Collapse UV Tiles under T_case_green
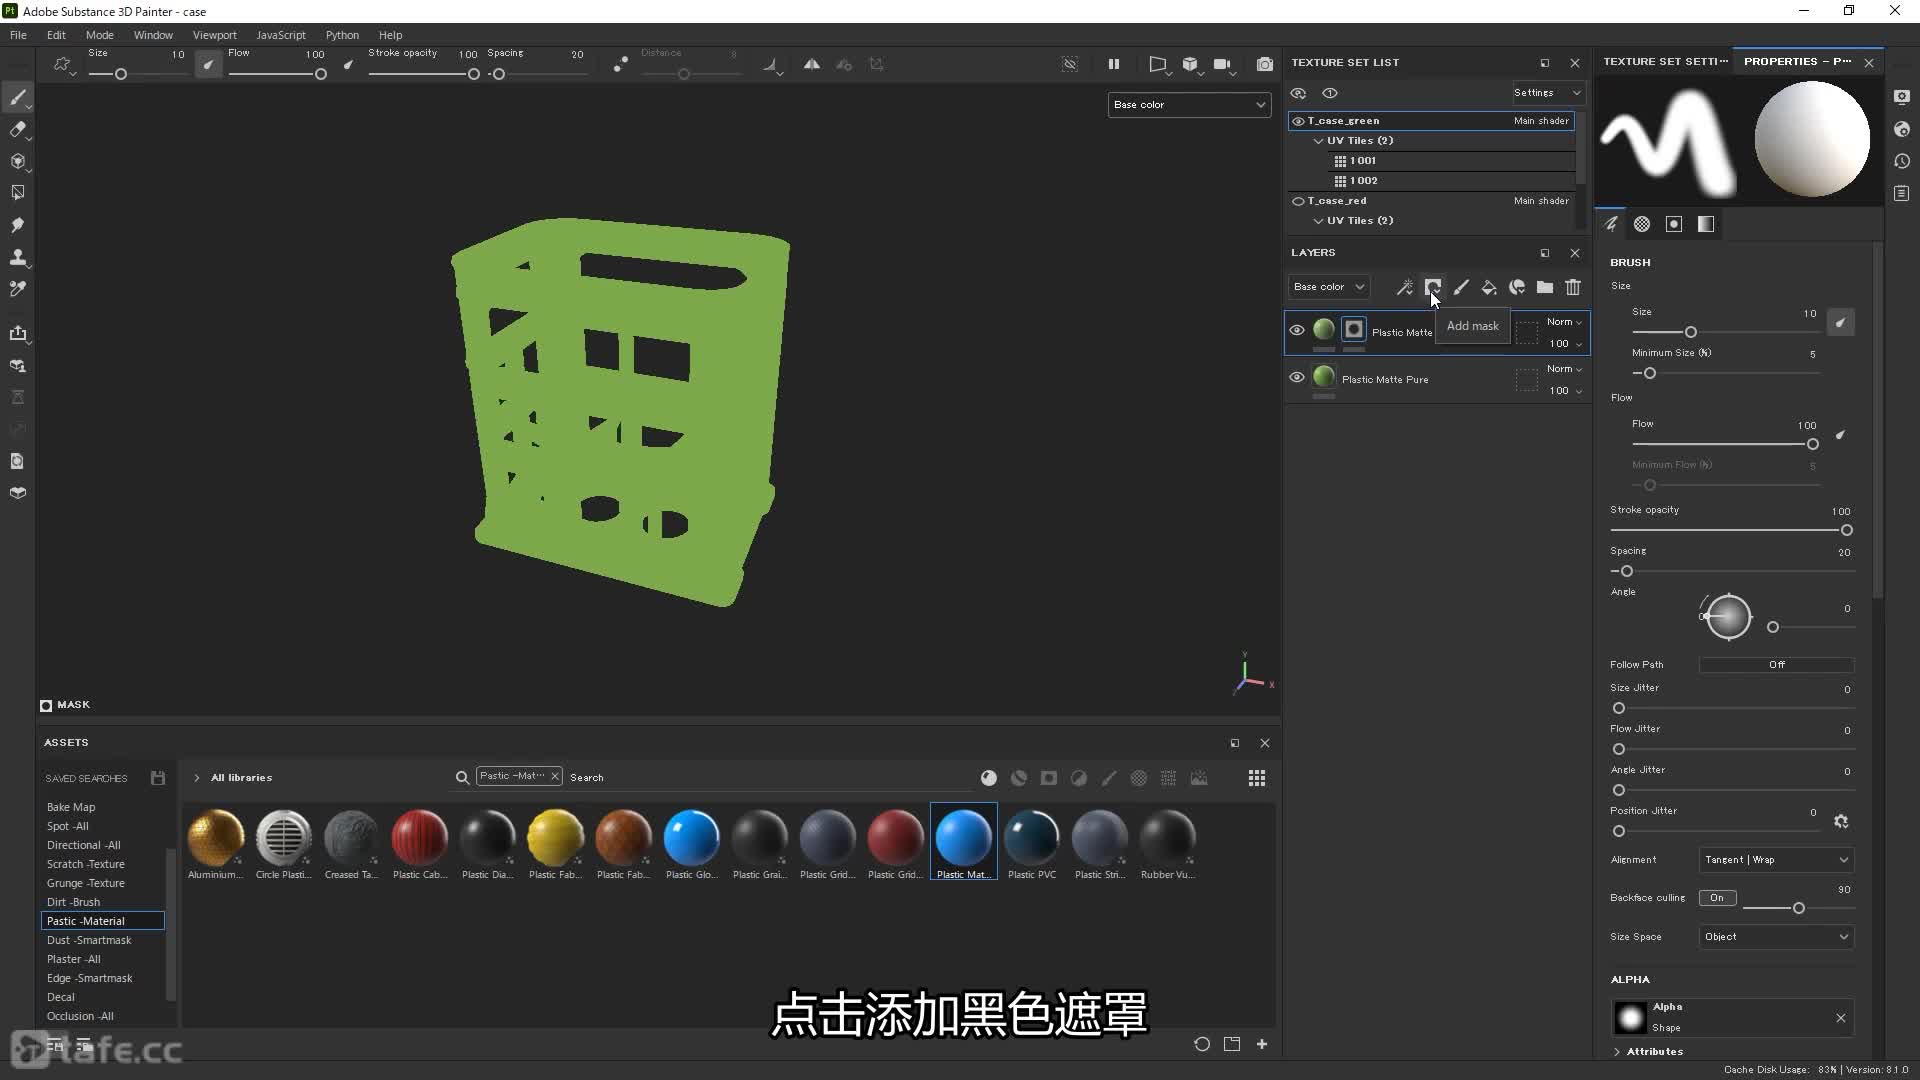The height and width of the screenshot is (1080, 1920). 1319,141
